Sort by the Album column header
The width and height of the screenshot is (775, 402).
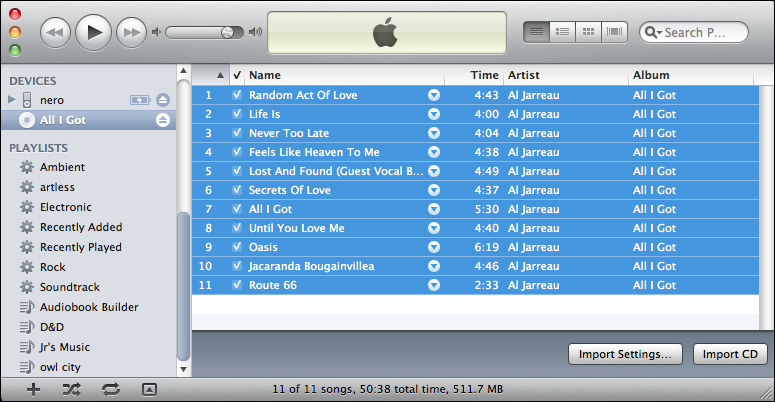[691, 75]
